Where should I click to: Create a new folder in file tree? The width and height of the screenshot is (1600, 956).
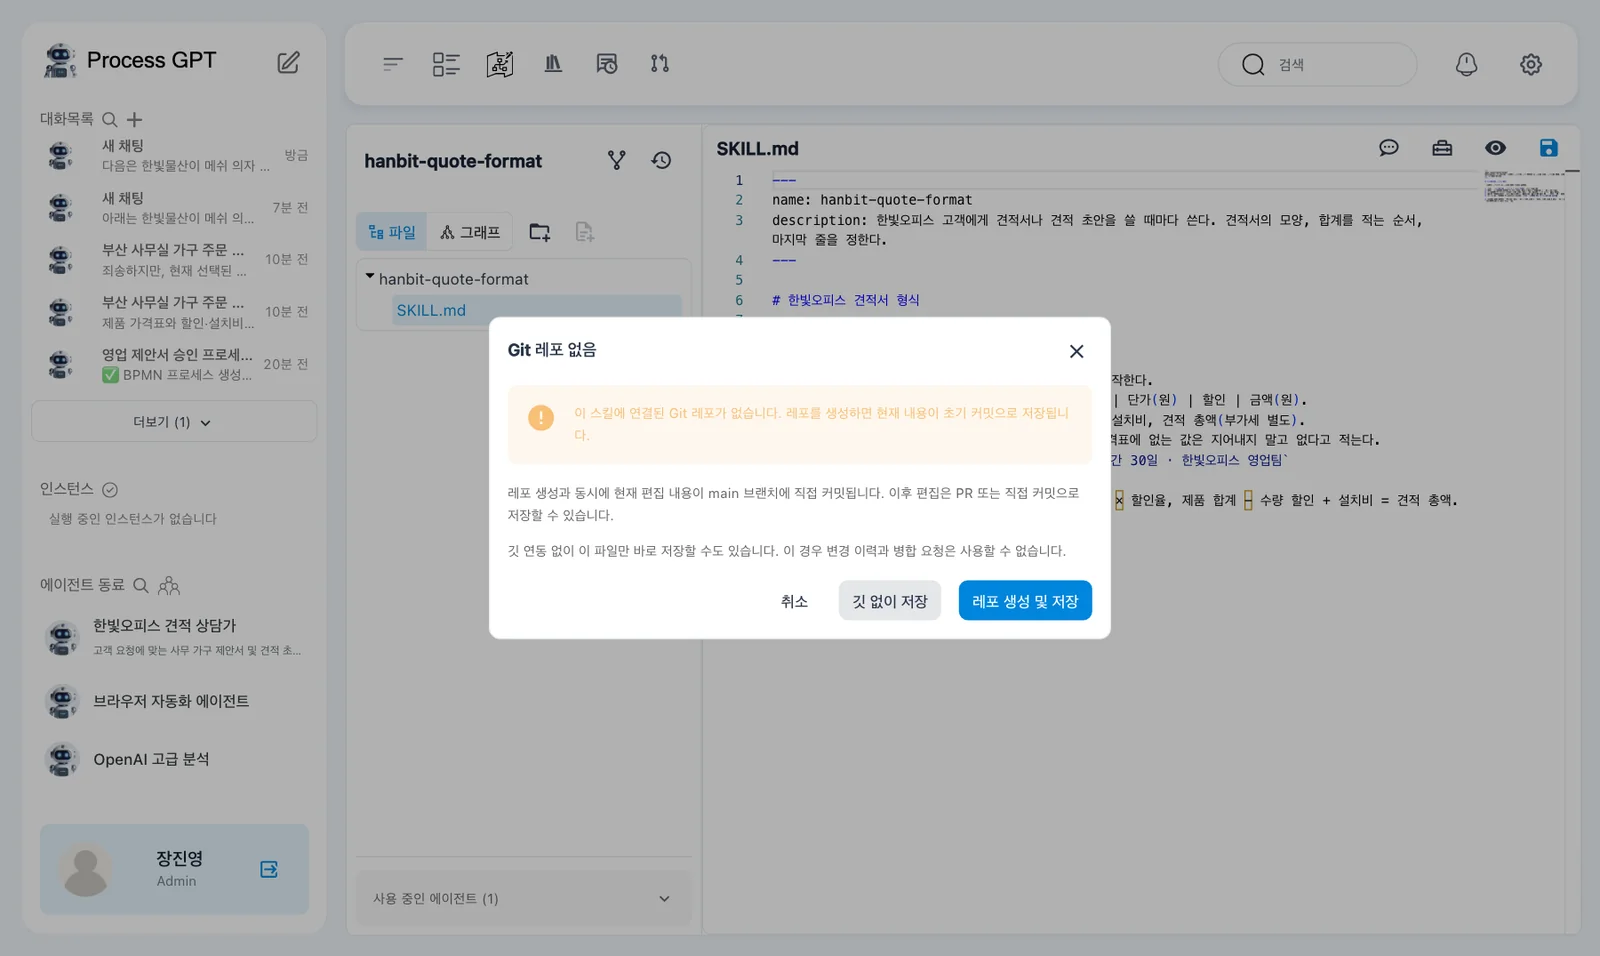click(x=540, y=232)
